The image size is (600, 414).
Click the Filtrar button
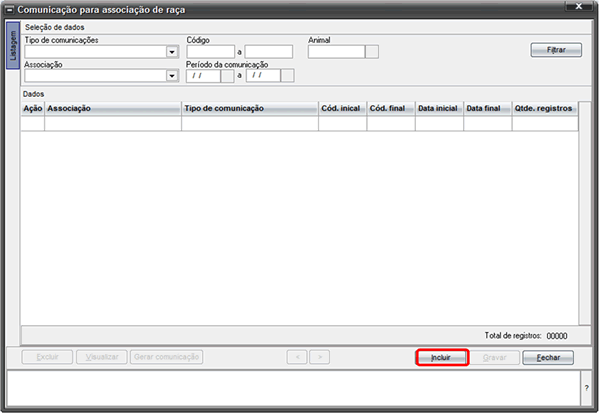556,50
